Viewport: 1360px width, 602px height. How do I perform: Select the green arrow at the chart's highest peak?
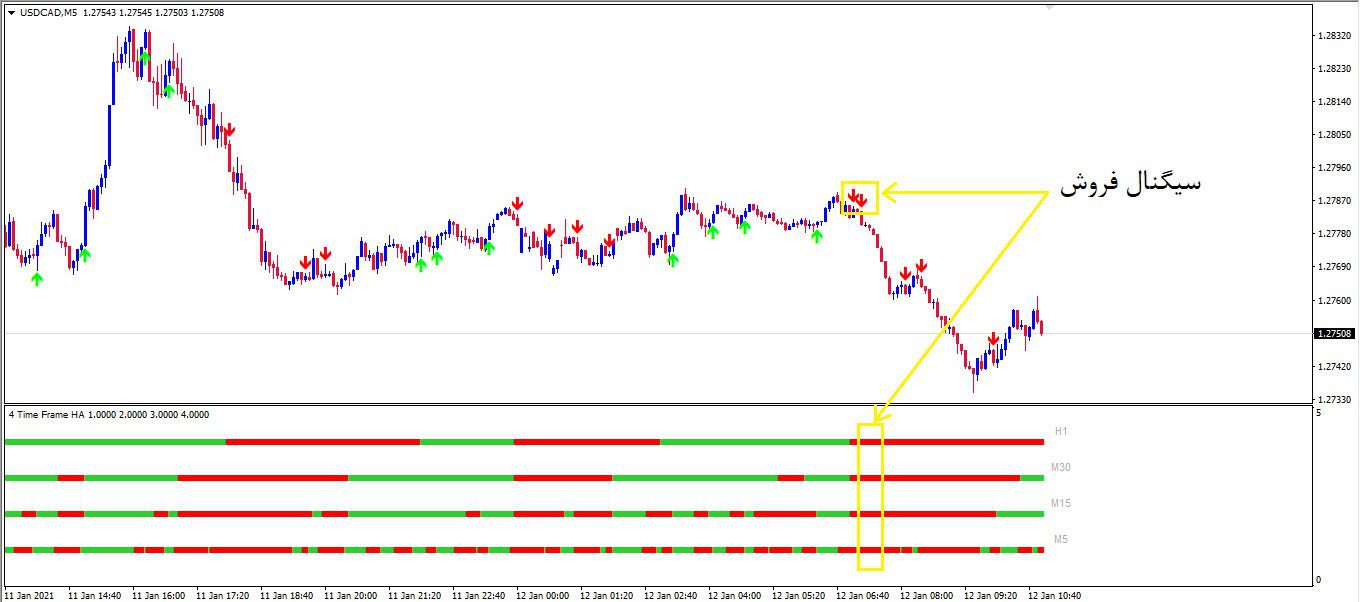[x=145, y=58]
